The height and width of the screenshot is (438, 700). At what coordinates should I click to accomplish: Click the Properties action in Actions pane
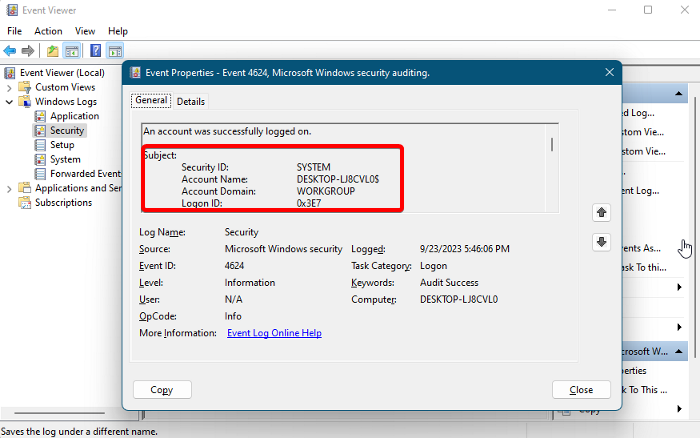pyautogui.click(x=634, y=371)
